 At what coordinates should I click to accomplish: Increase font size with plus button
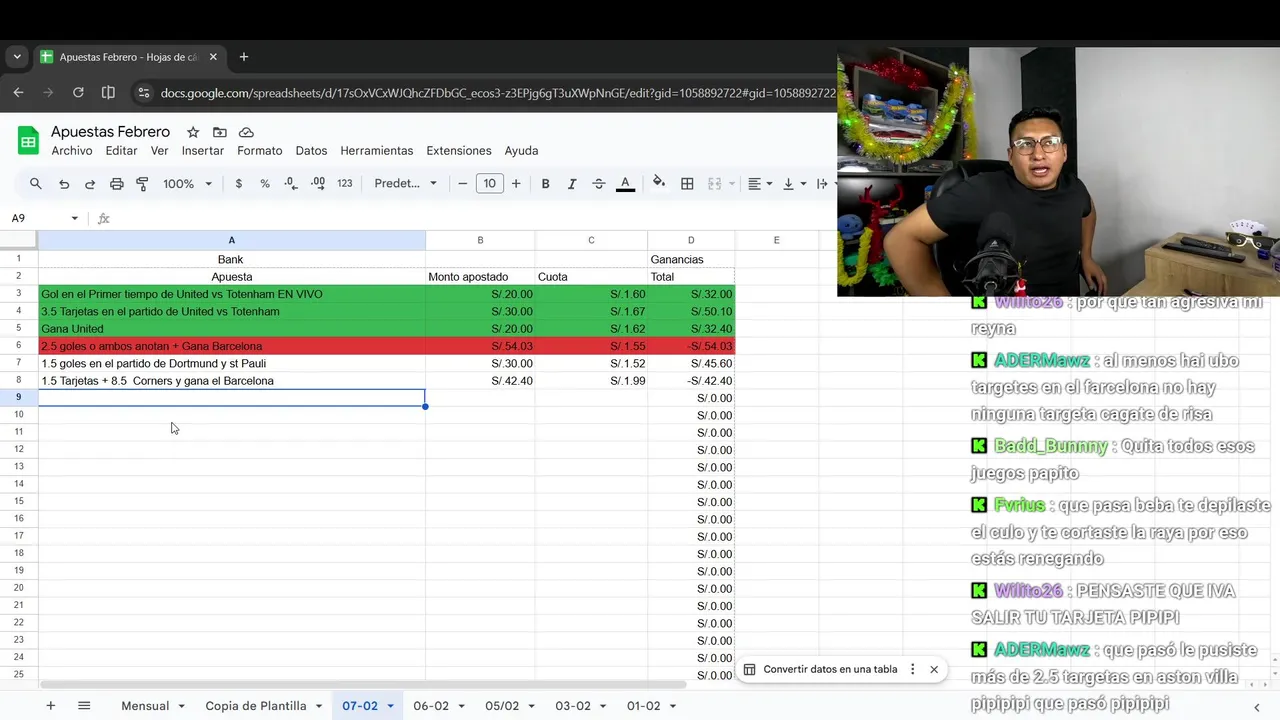(x=516, y=184)
